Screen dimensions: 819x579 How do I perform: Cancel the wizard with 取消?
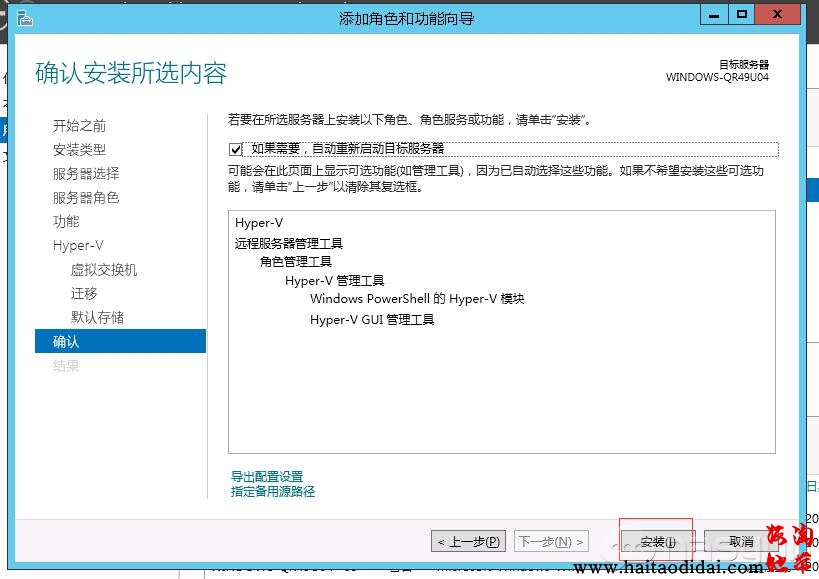pos(740,542)
